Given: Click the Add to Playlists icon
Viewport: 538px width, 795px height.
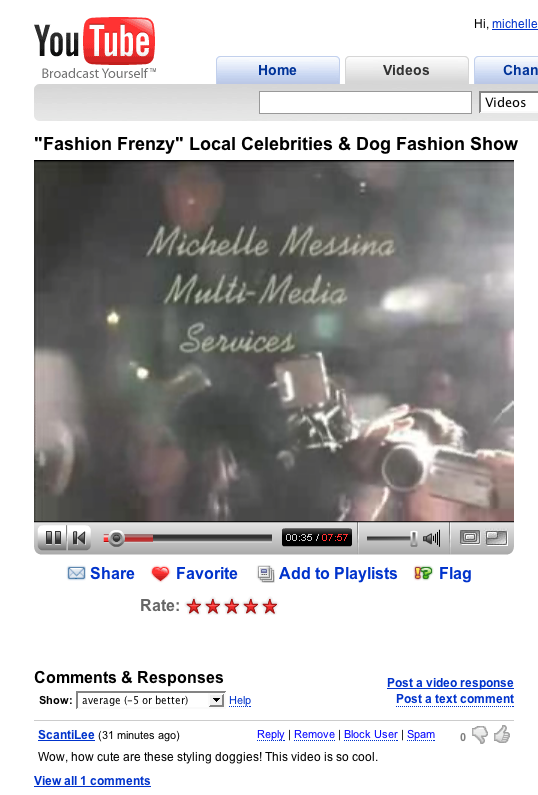Looking at the screenshot, I should pyautogui.click(x=266, y=574).
